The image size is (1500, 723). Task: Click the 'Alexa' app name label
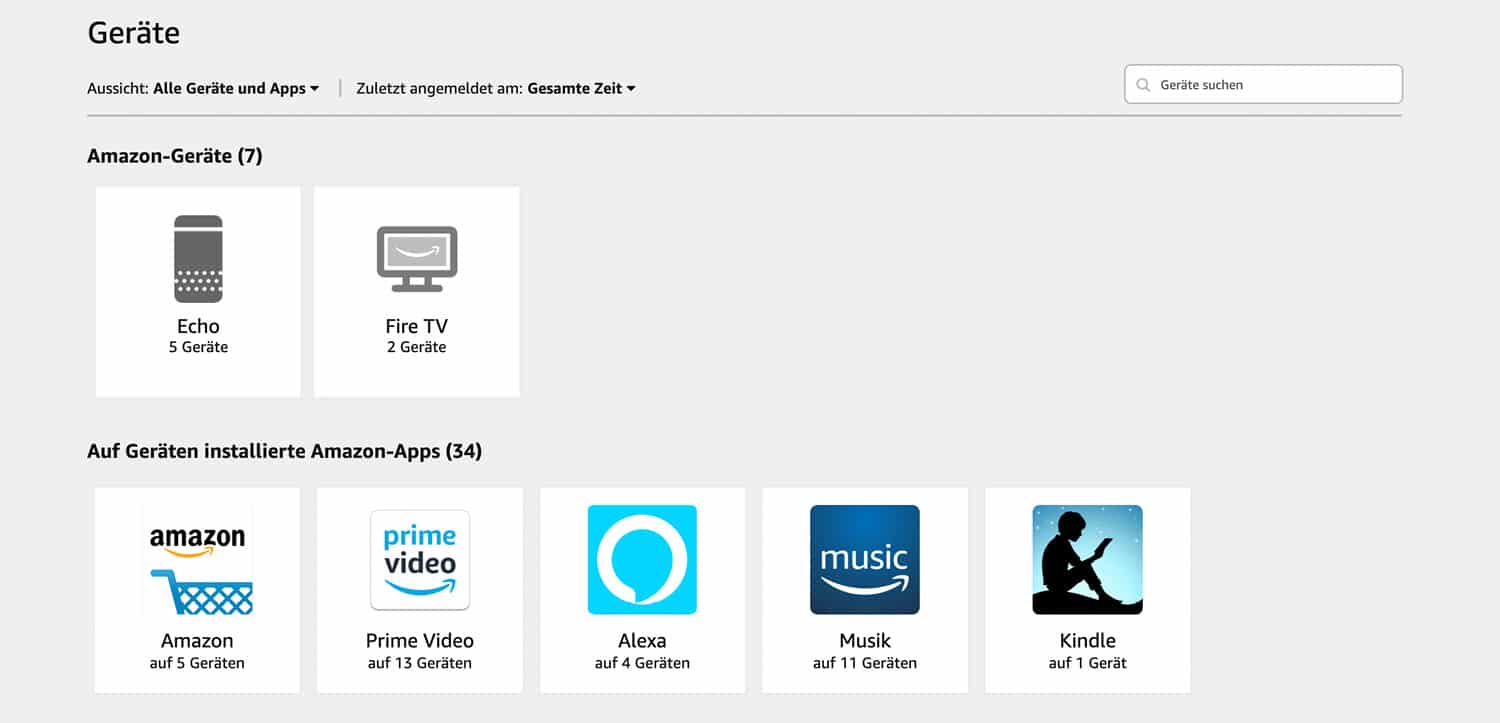[x=642, y=641]
